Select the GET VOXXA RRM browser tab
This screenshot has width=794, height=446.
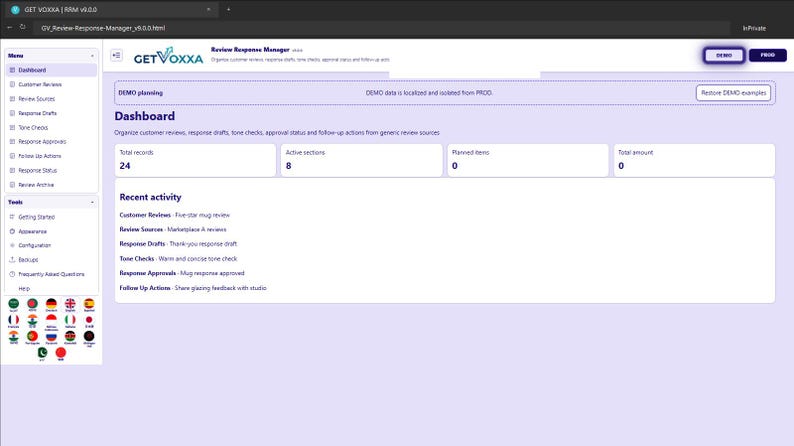(x=111, y=10)
